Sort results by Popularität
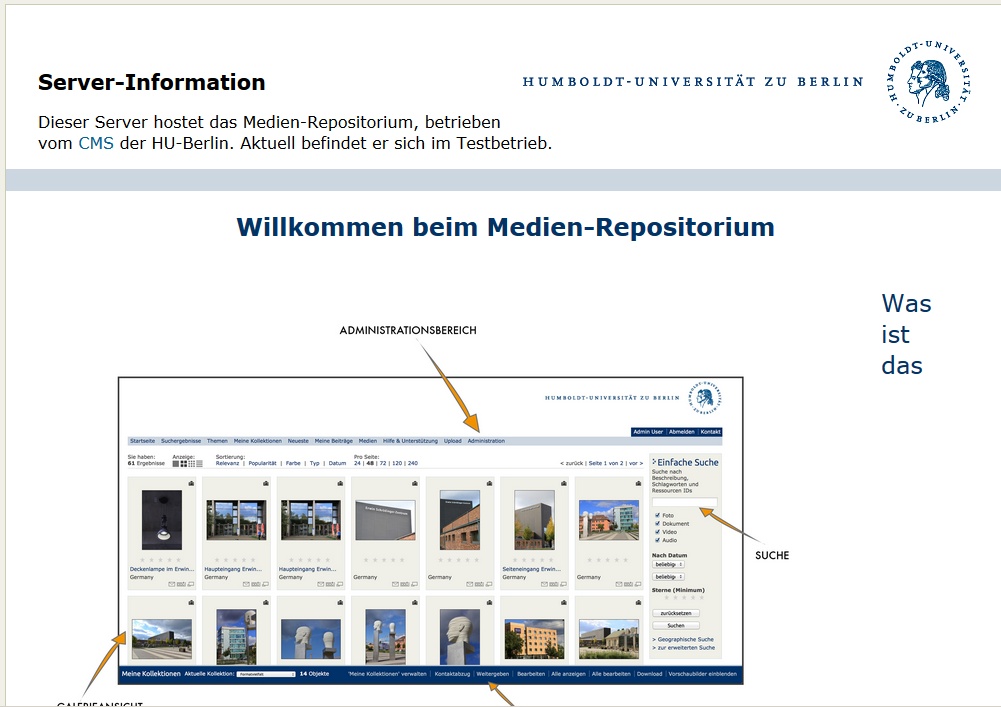 coord(262,463)
